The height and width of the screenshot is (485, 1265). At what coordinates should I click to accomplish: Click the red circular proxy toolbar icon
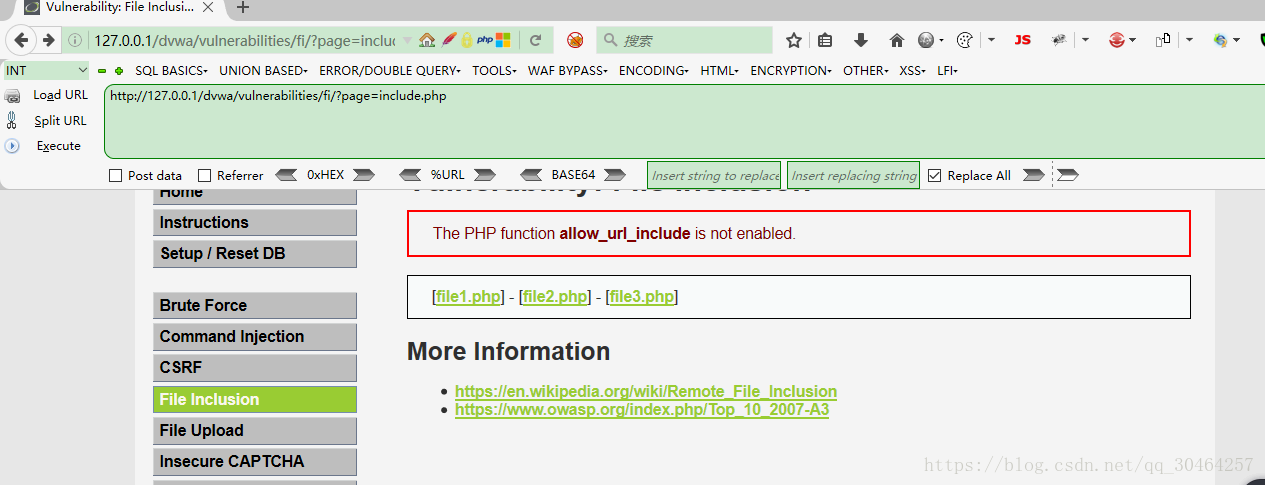coord(1117,40)
